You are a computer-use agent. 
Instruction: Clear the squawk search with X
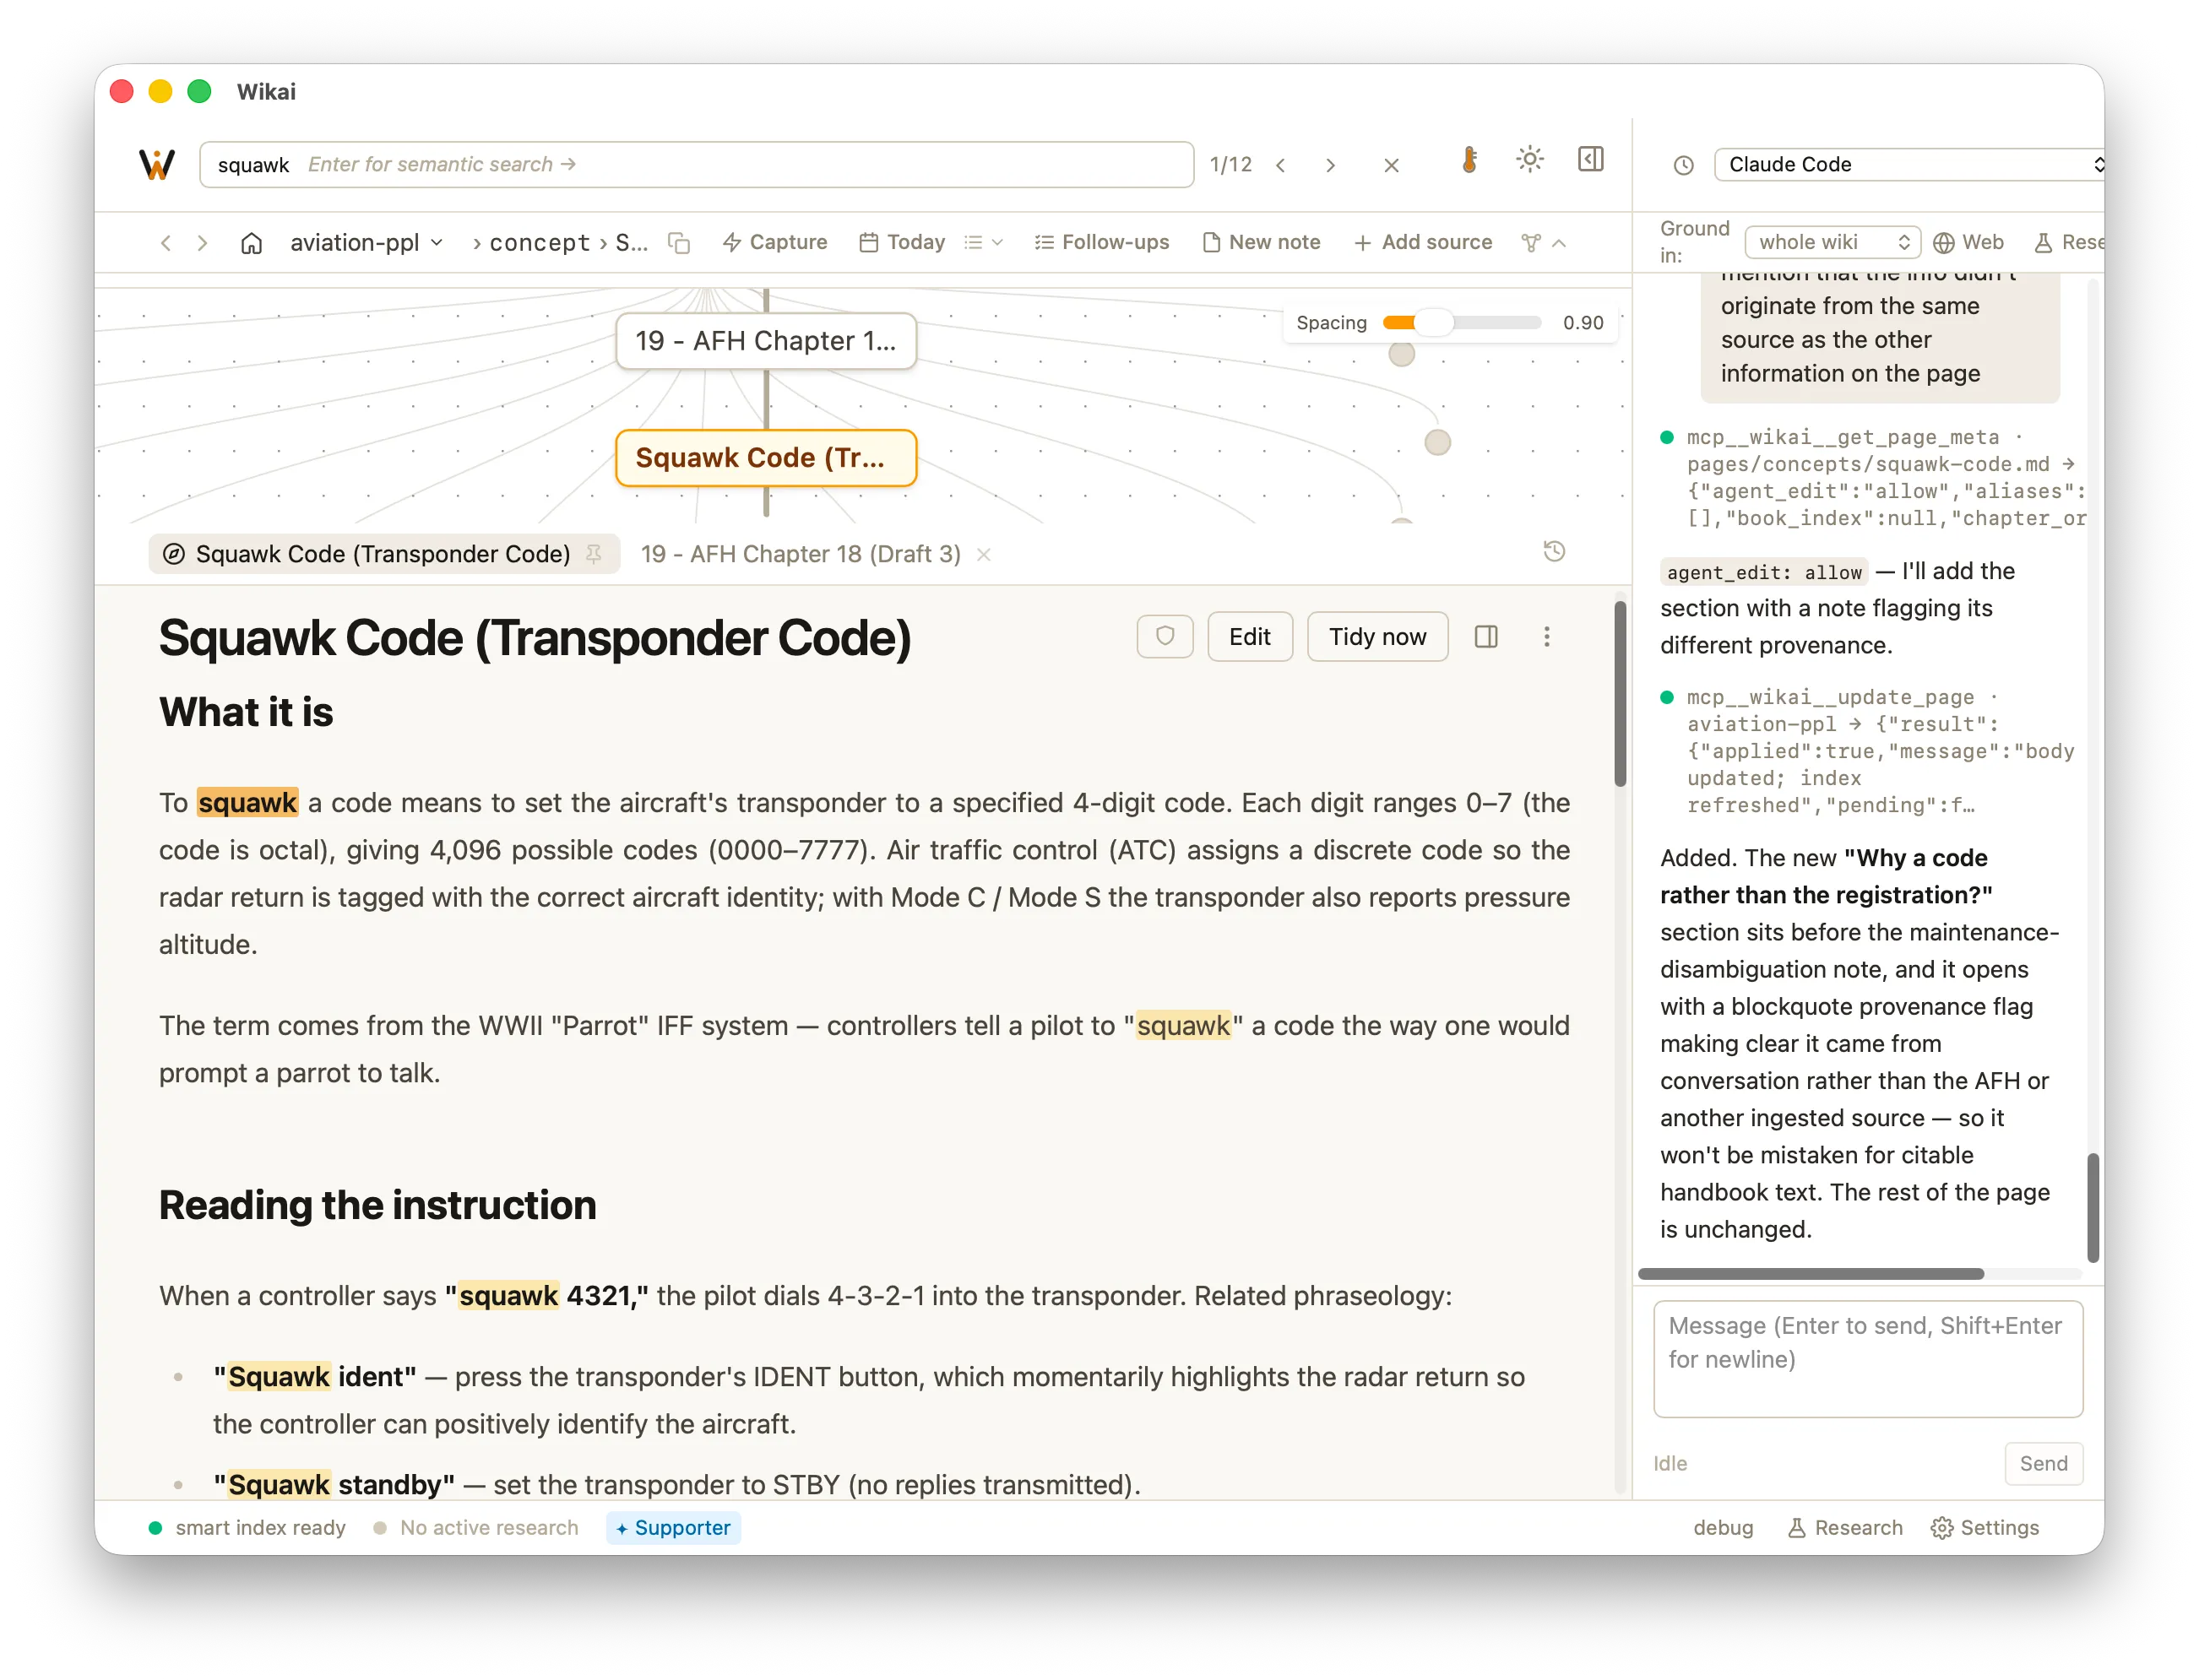coord(1391,165)
